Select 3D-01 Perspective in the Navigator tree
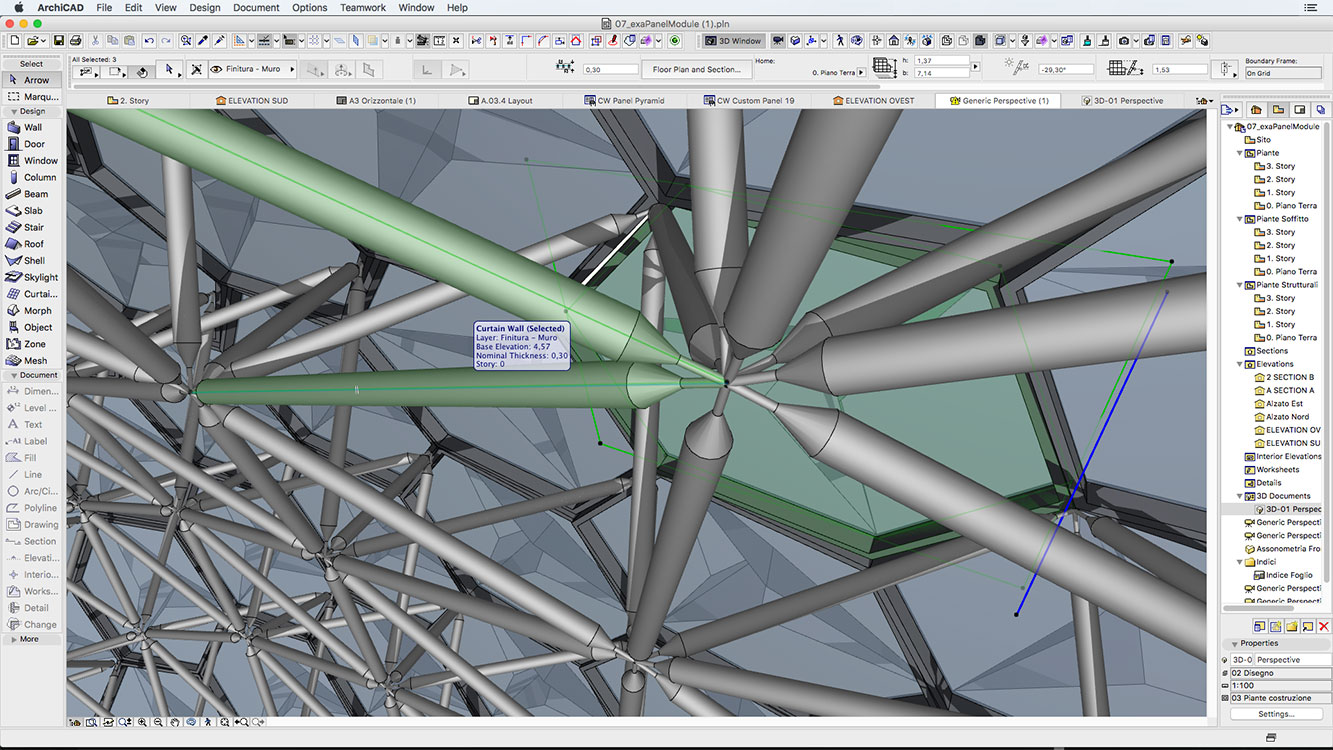This screenshot has width=1333, height=750. [x=1286, y=508]
